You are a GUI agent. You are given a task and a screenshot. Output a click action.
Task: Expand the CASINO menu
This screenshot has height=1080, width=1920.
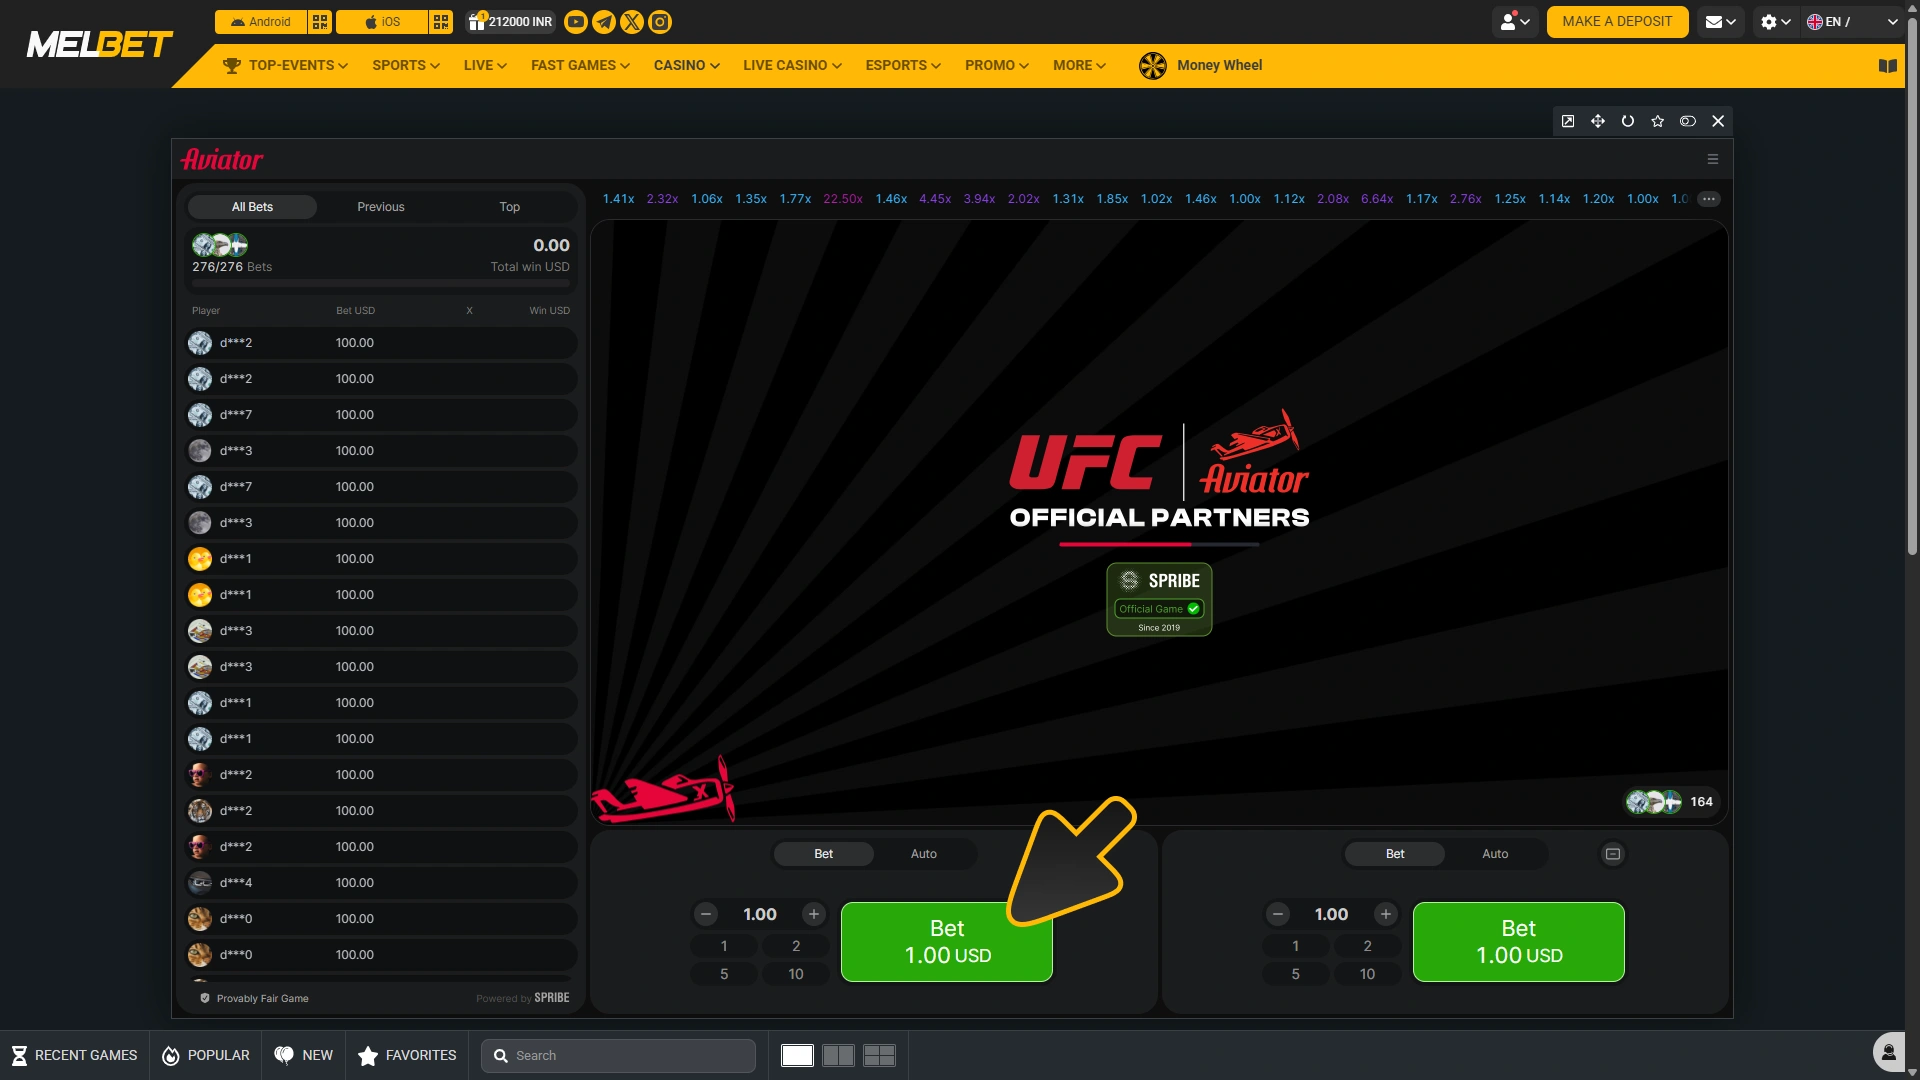tap(687, 66)
